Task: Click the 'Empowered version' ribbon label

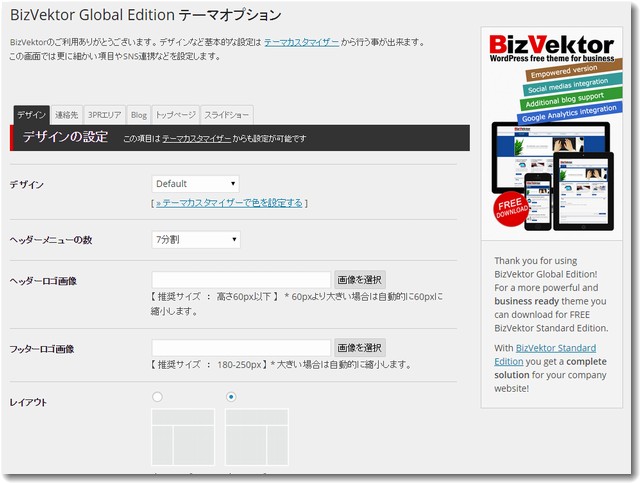Action: [x=573, y=69]
